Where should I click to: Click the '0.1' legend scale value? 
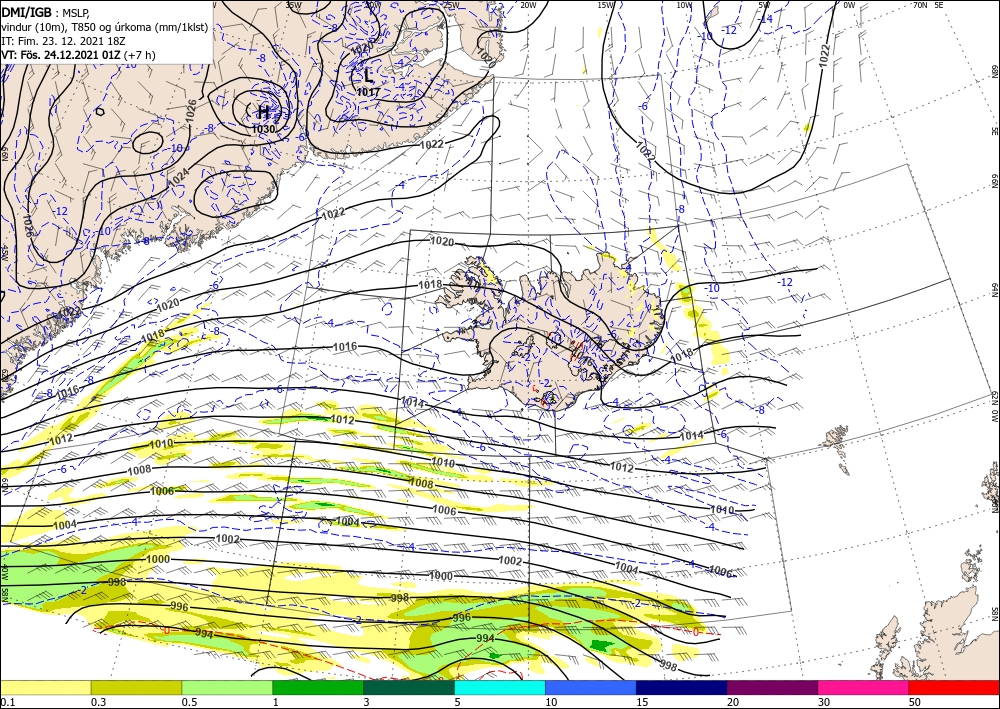(x=6, y=702)
